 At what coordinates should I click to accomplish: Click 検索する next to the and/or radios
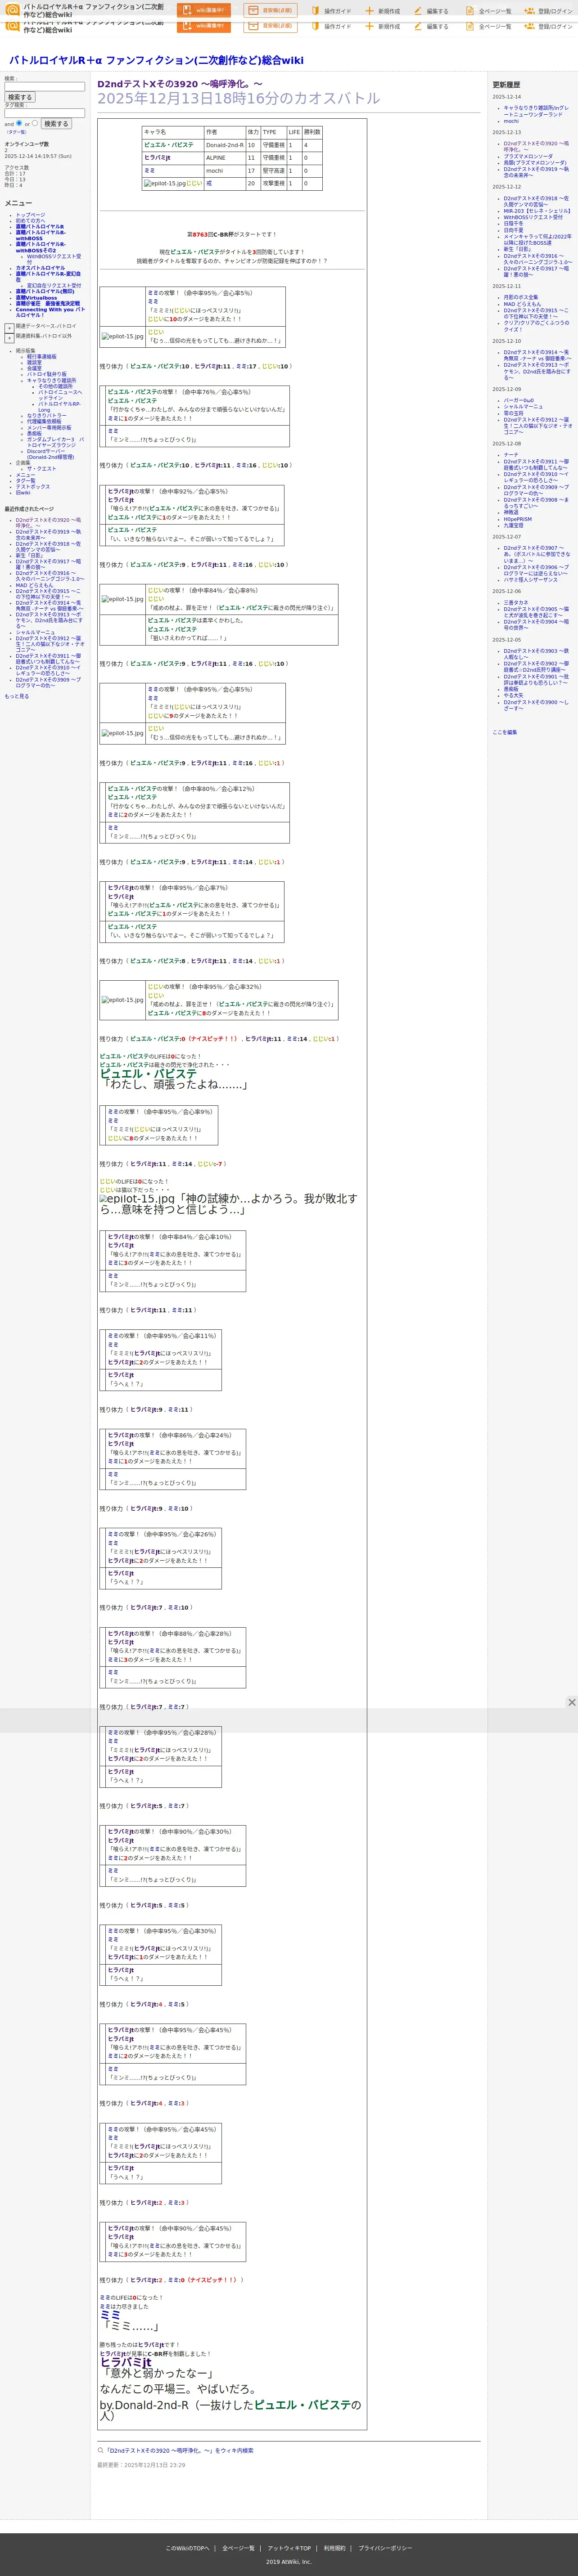click(55, 124)
